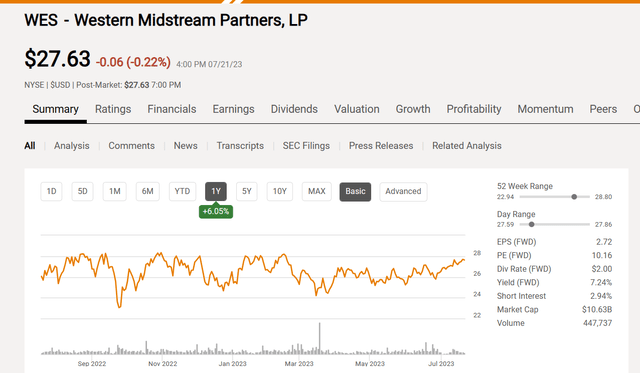Show SEC Filings
Image resolution: width=640 pixels, height=373 pixels.
(x=306, y=146)
